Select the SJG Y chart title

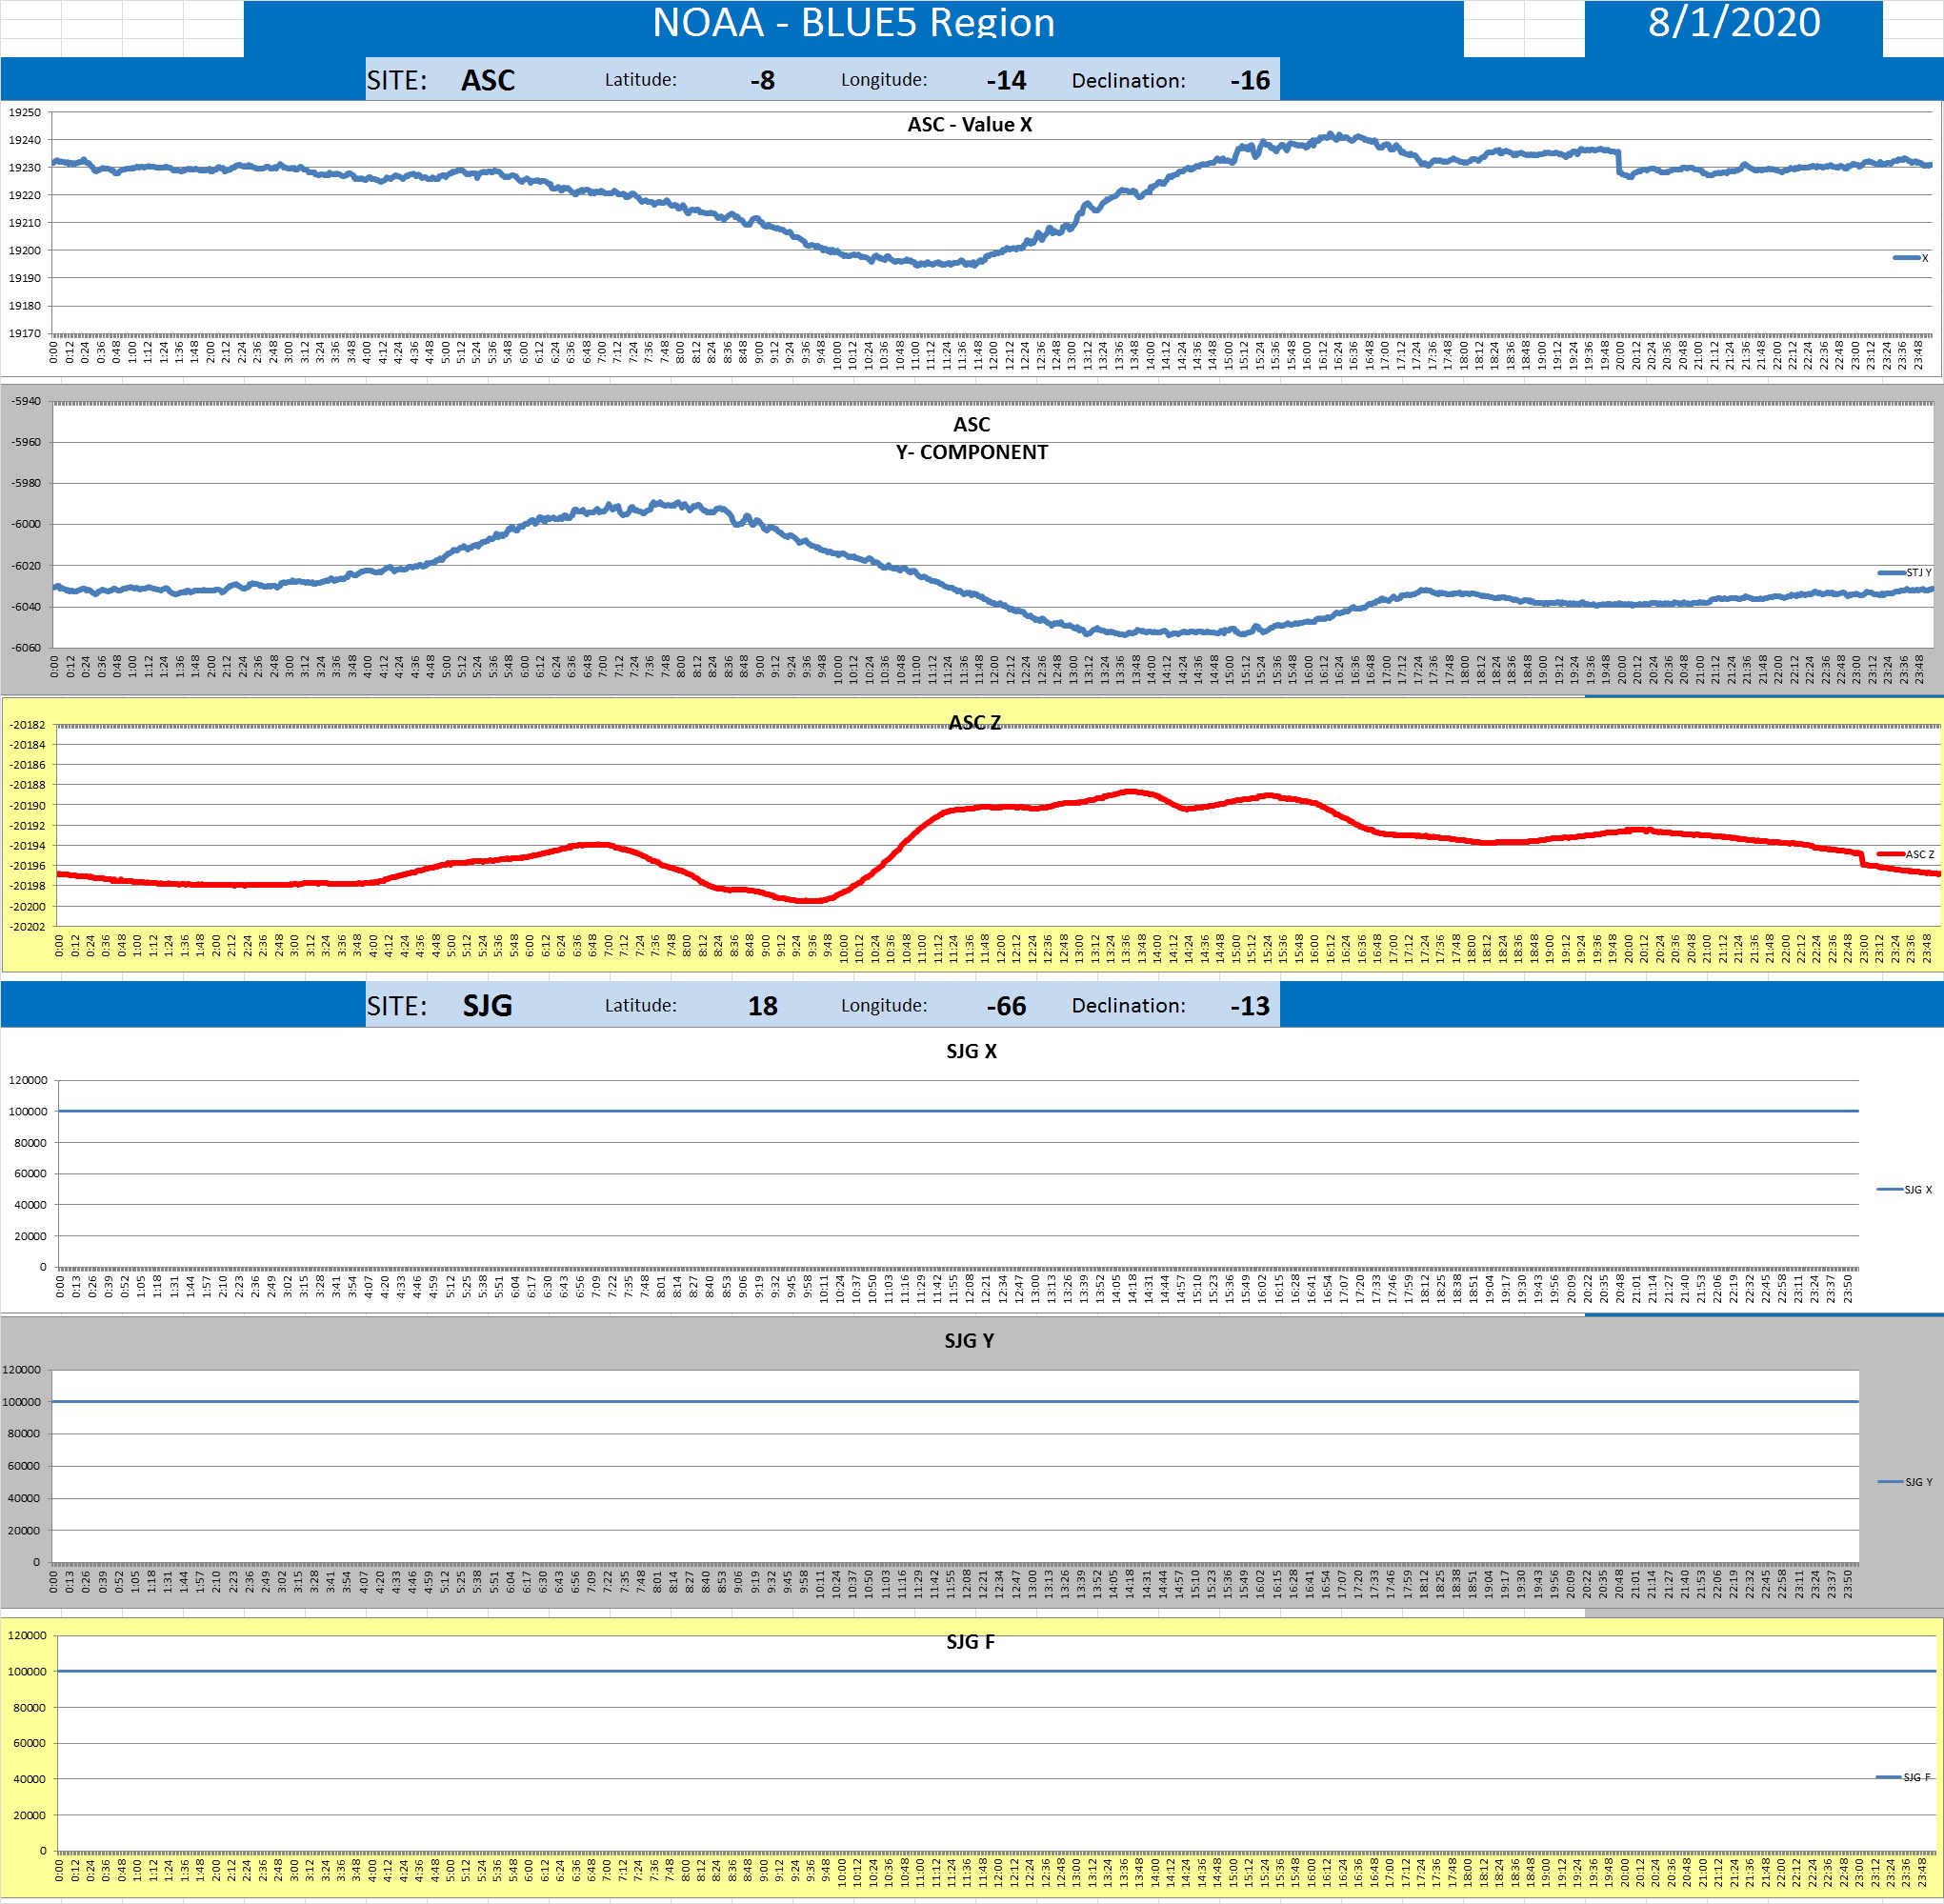point(969,1341)
